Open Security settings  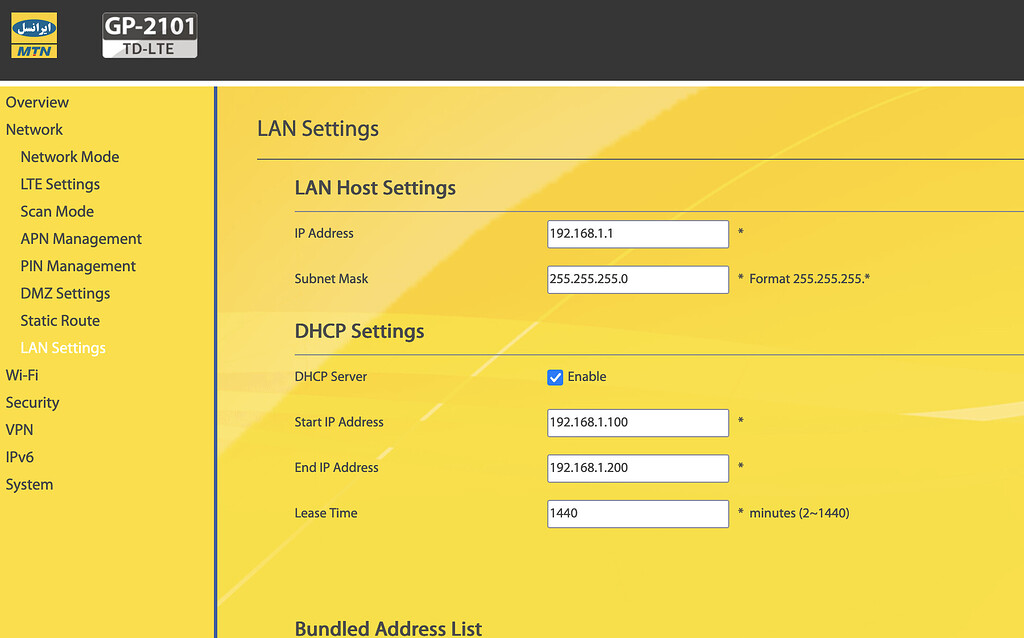click(x=32, y=402)
